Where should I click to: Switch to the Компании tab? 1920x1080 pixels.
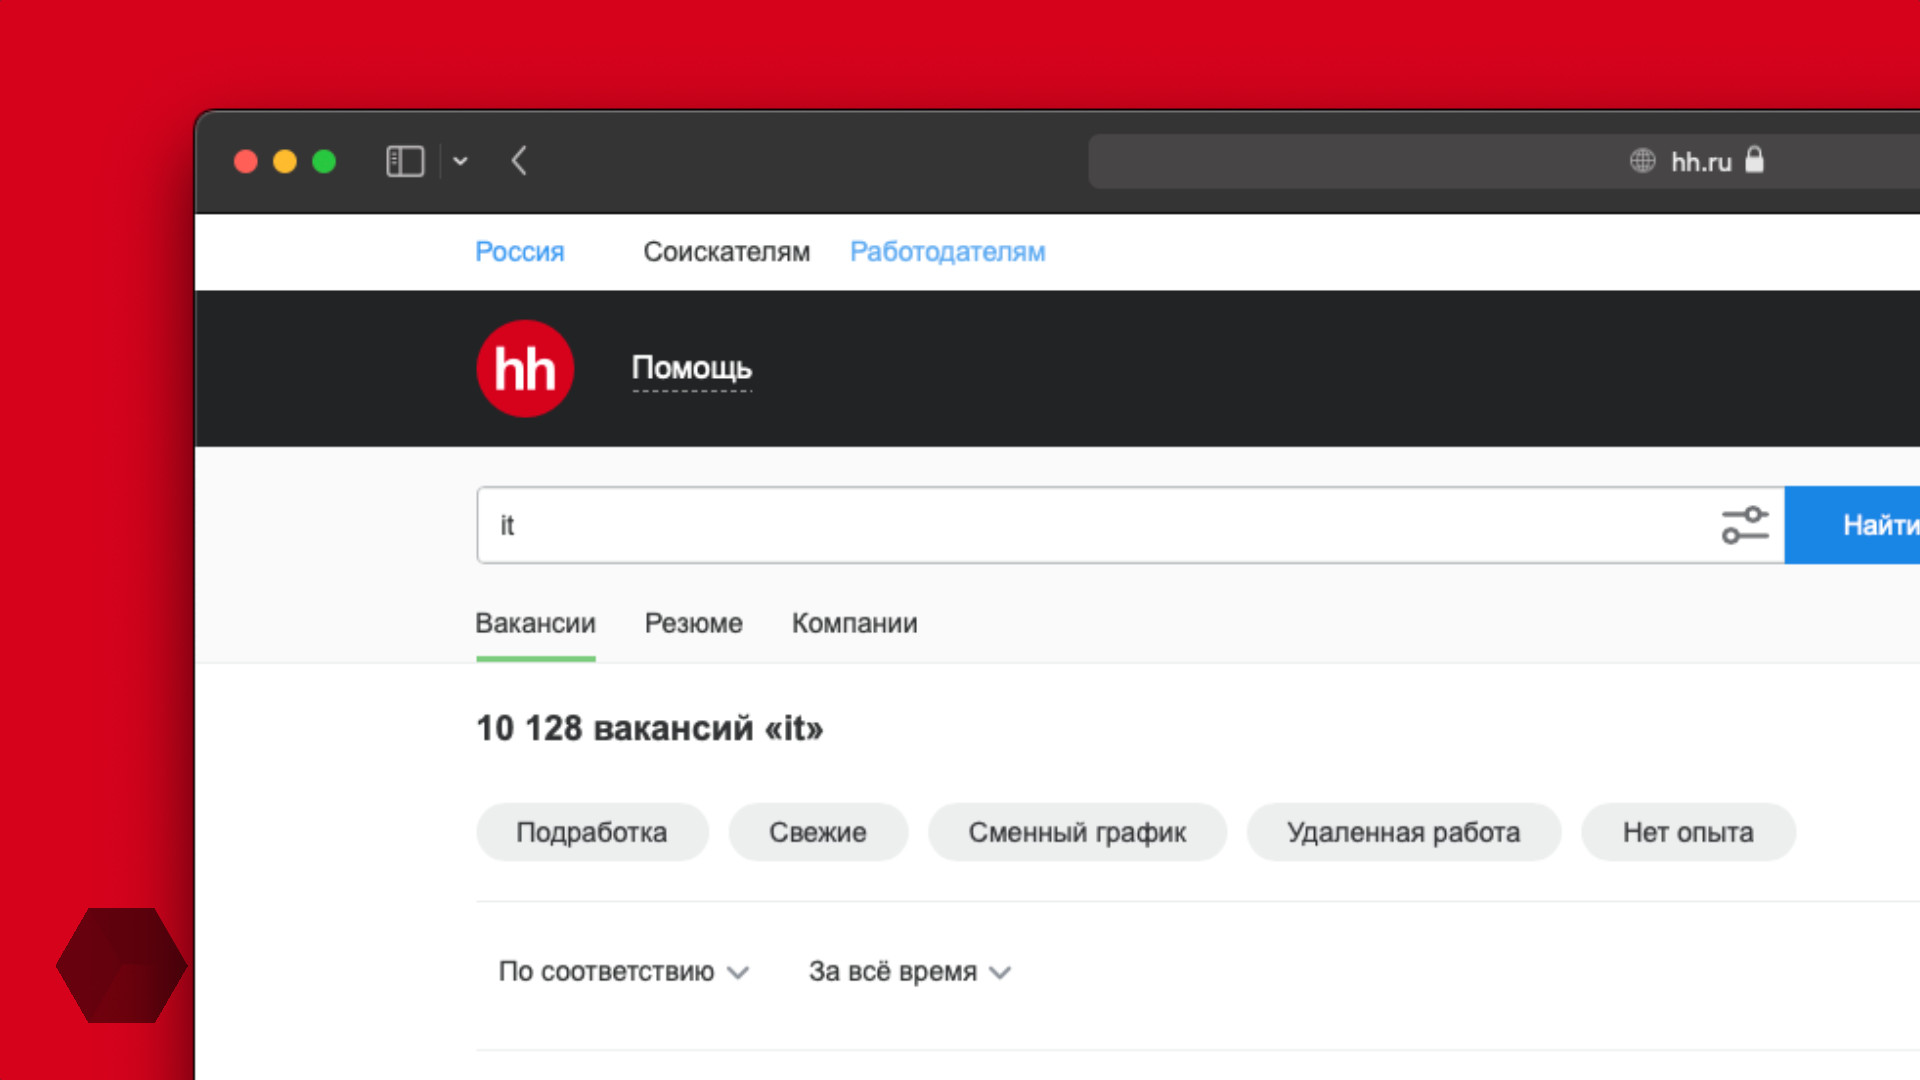[x=855, y=623]
